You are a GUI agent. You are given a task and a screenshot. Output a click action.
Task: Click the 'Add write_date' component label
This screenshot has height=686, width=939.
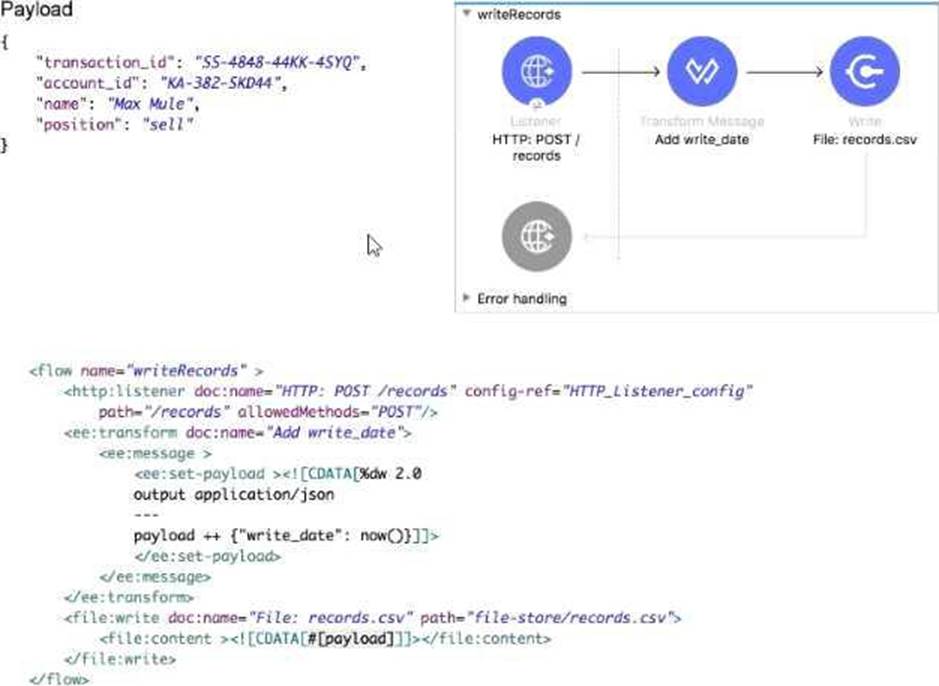(701, 140)
